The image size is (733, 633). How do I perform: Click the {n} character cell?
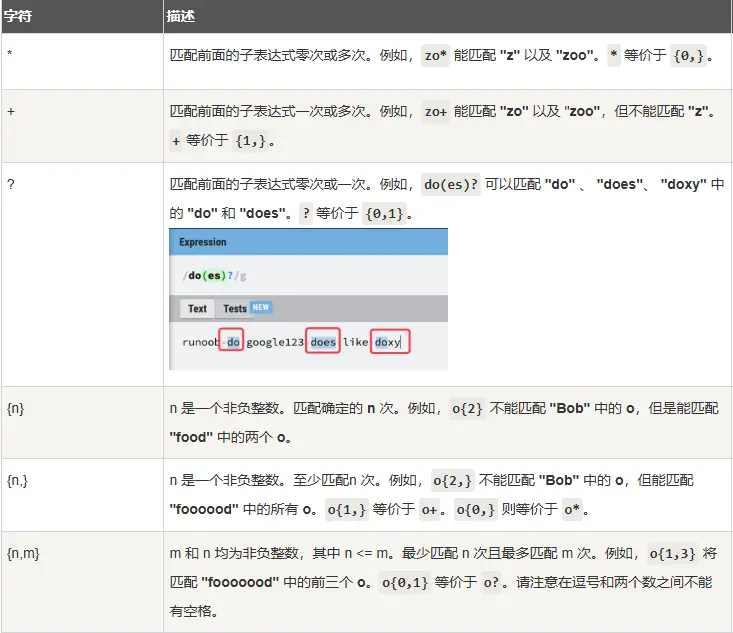click(17, 408)
